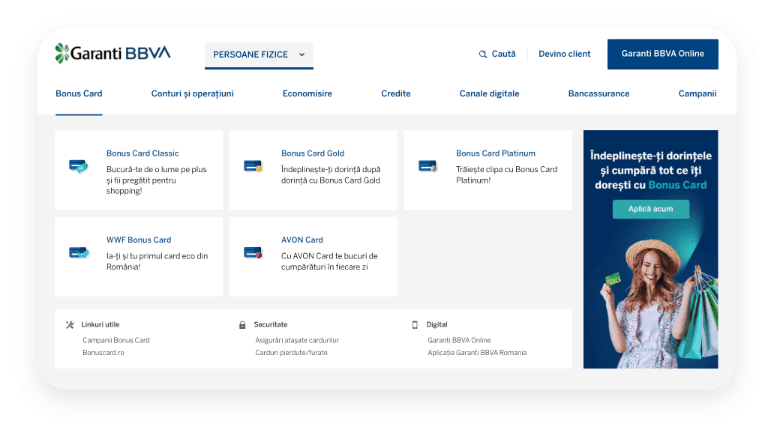This screenshot has width=774, height=437.
Task: Open the Economisire menu
Action: point(307,93)
